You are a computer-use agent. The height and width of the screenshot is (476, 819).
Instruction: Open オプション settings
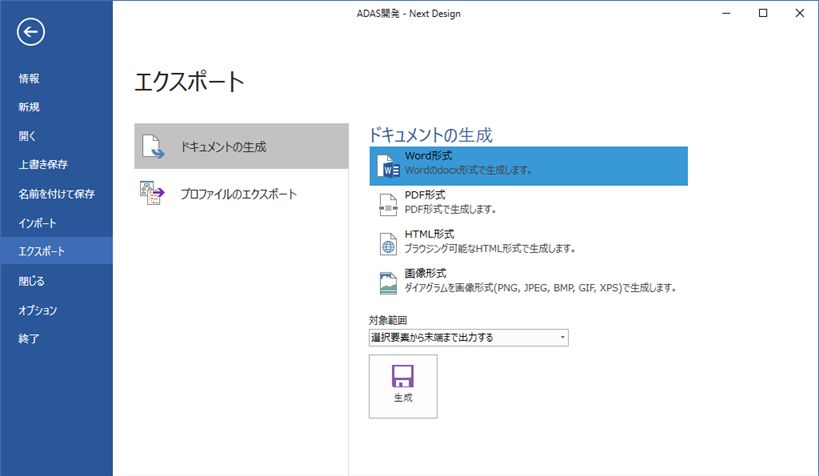click(x=38, y=310)
